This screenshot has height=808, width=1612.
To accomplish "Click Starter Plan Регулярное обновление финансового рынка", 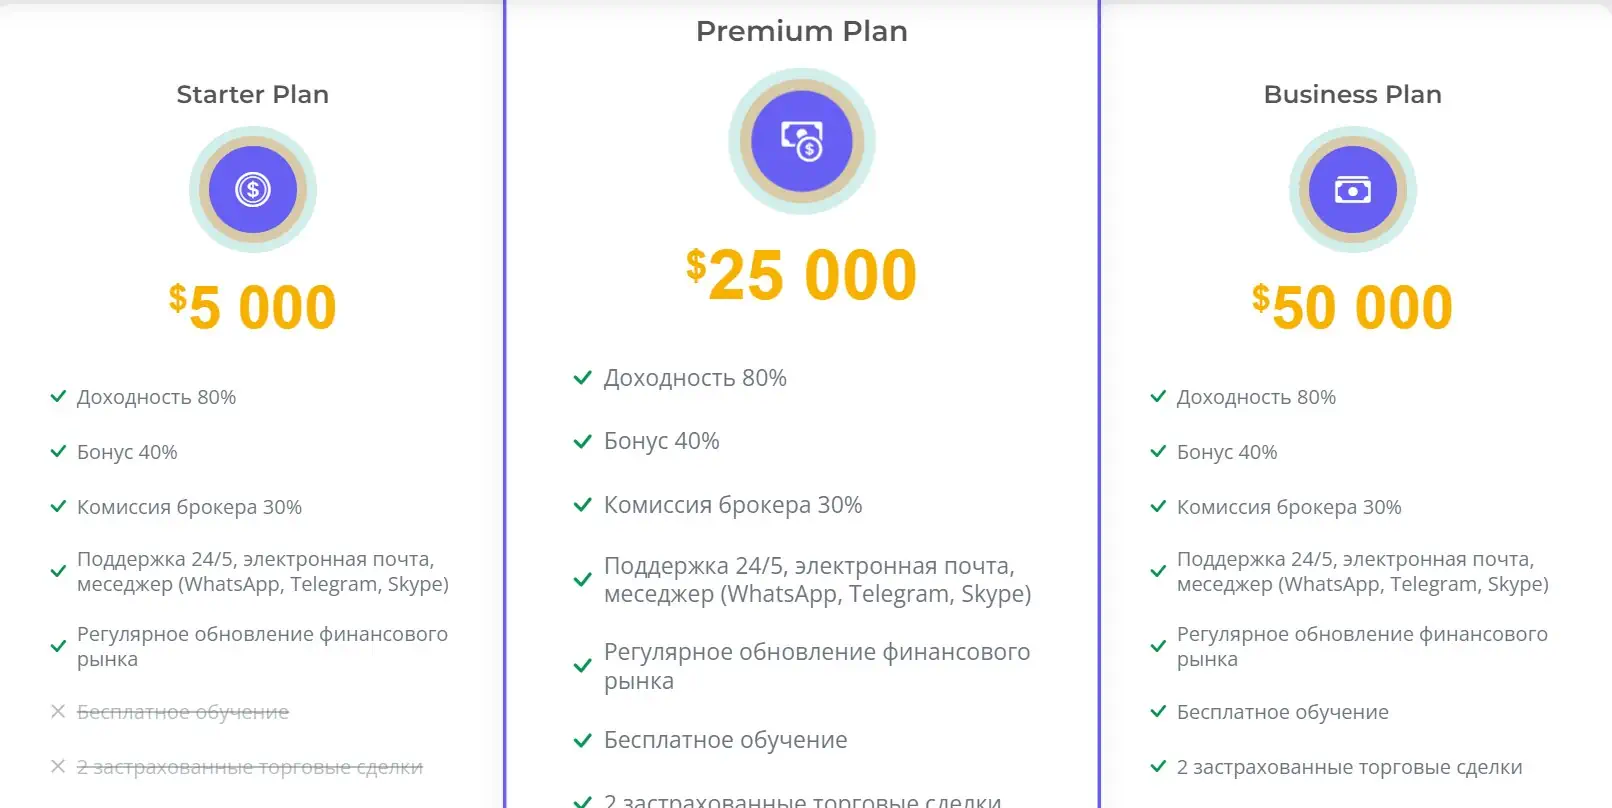I will click(x=262, y=646).
